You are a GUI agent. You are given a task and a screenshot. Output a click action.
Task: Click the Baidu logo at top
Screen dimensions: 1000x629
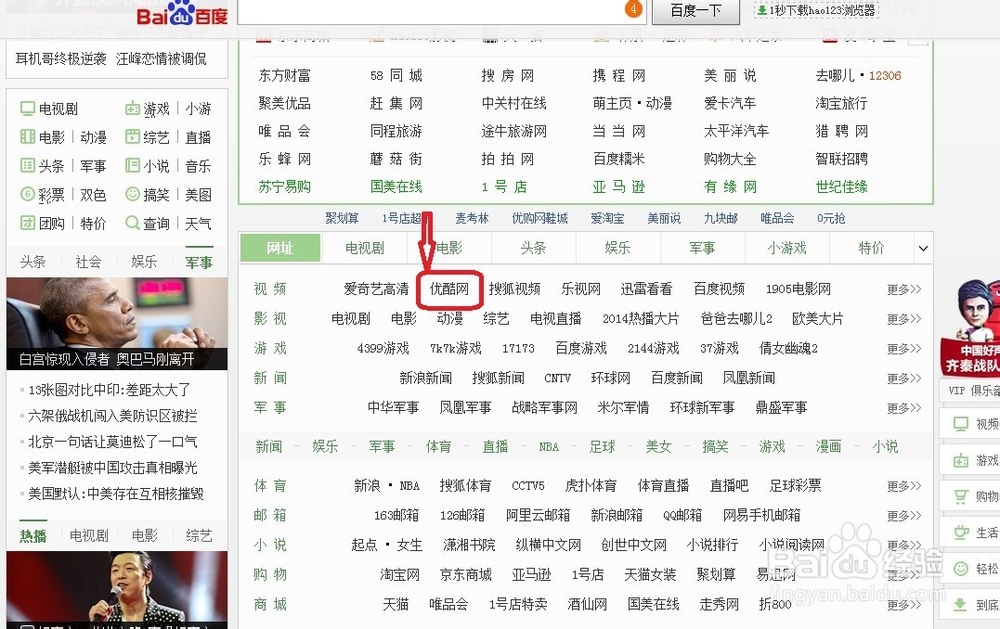pyautogui.click(x=182, y=13)
